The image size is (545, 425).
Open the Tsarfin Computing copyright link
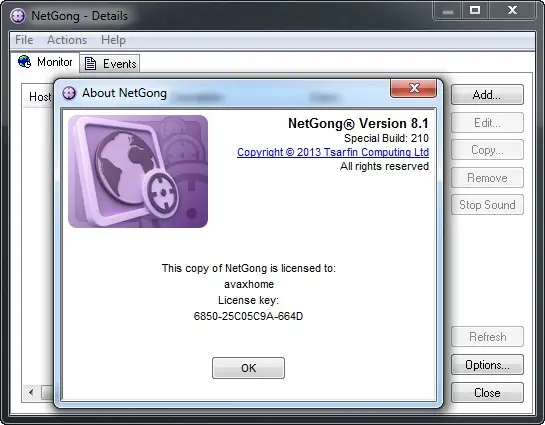(x=333, y=152)
